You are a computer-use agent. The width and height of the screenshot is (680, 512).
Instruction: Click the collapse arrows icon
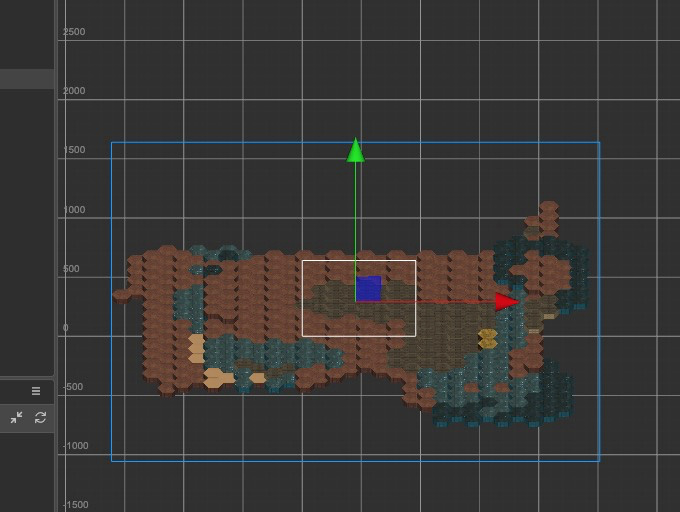[x=16, y=417]
